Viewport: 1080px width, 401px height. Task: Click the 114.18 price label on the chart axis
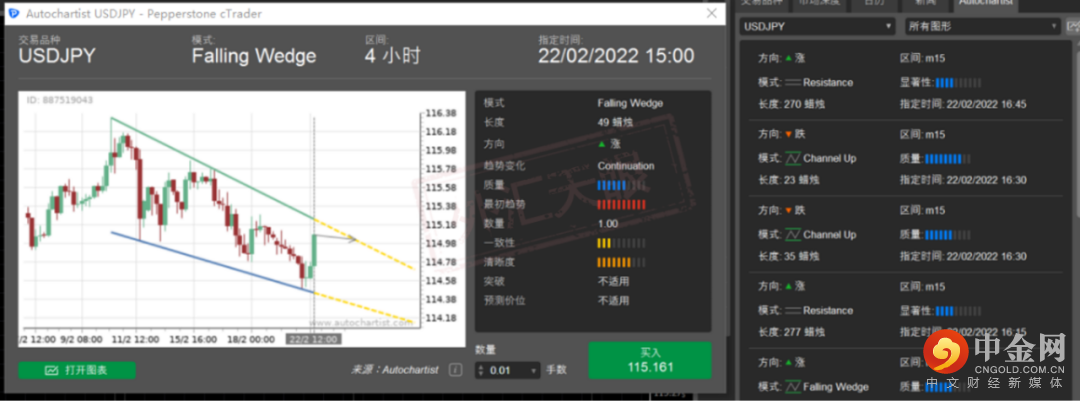click(x=441, y=318)
